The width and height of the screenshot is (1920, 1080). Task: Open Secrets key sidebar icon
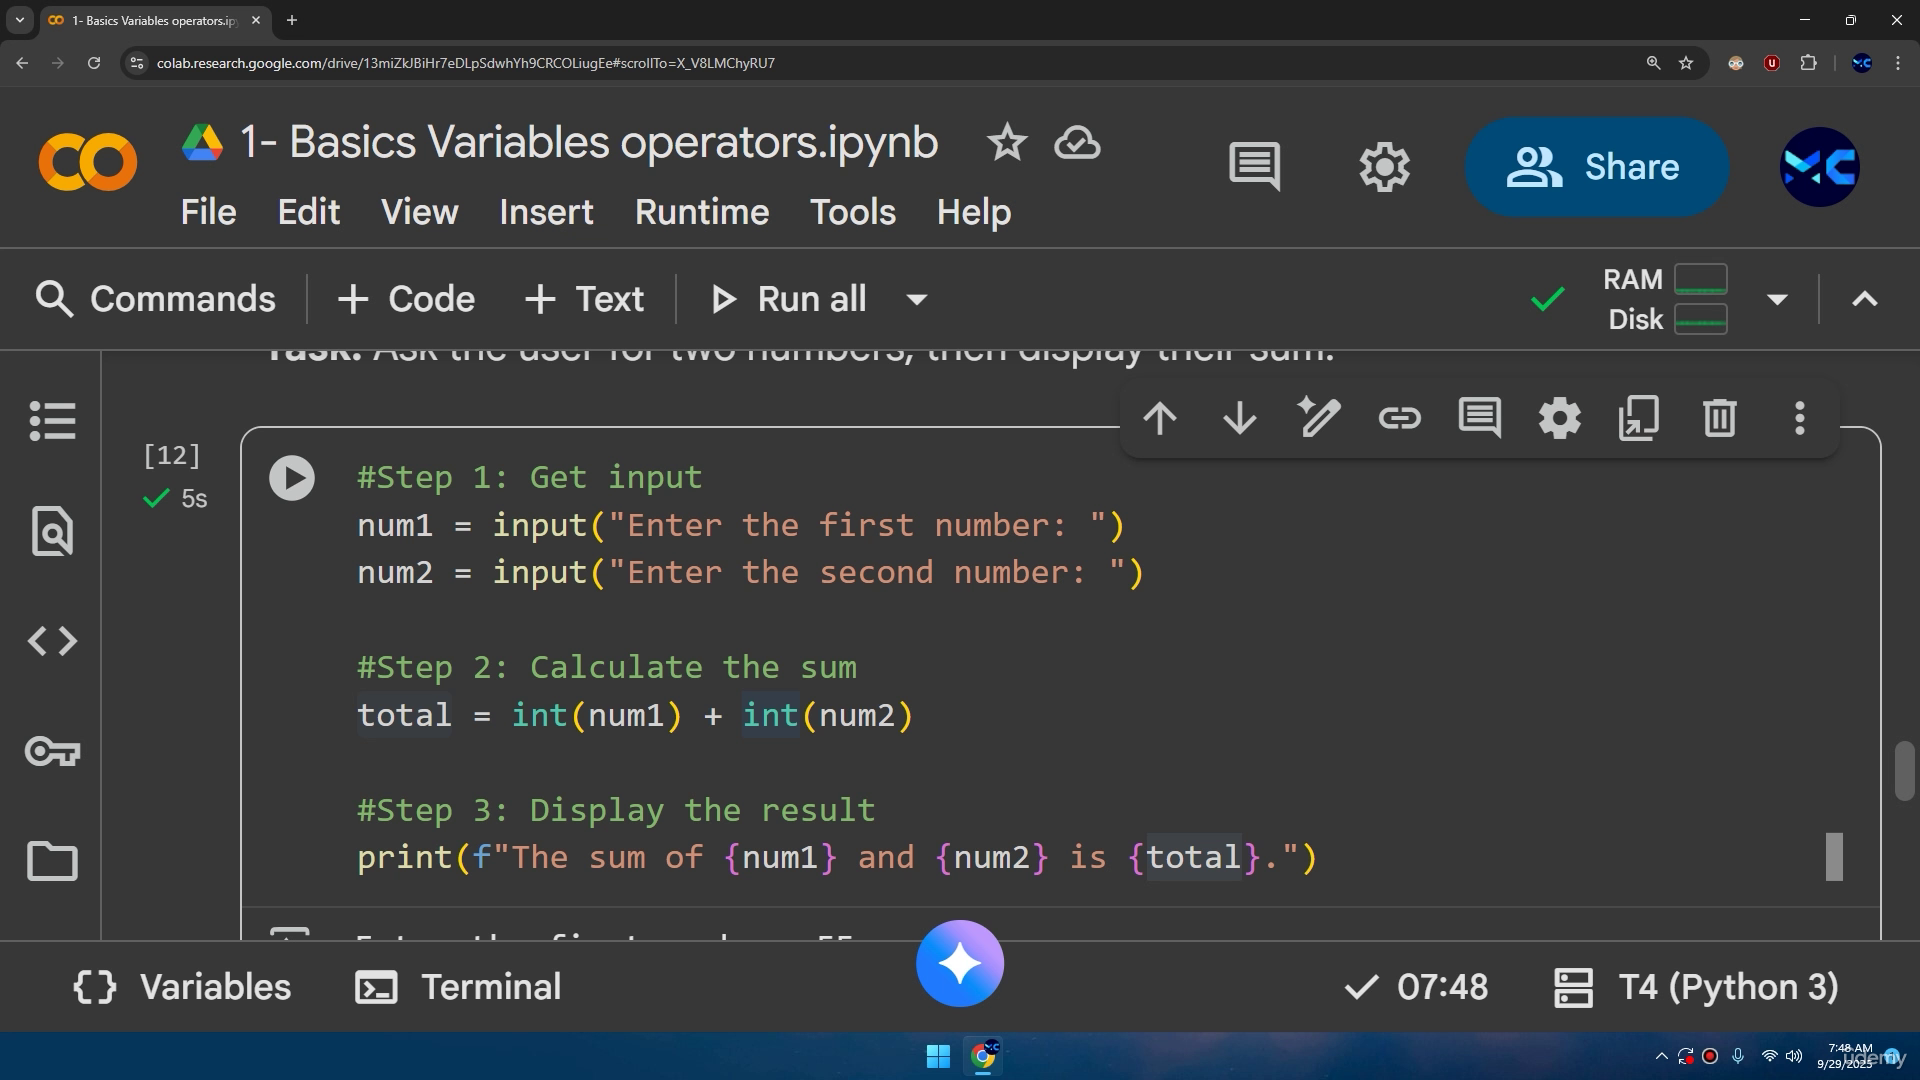pyautogui.click(x=52, y=751)
